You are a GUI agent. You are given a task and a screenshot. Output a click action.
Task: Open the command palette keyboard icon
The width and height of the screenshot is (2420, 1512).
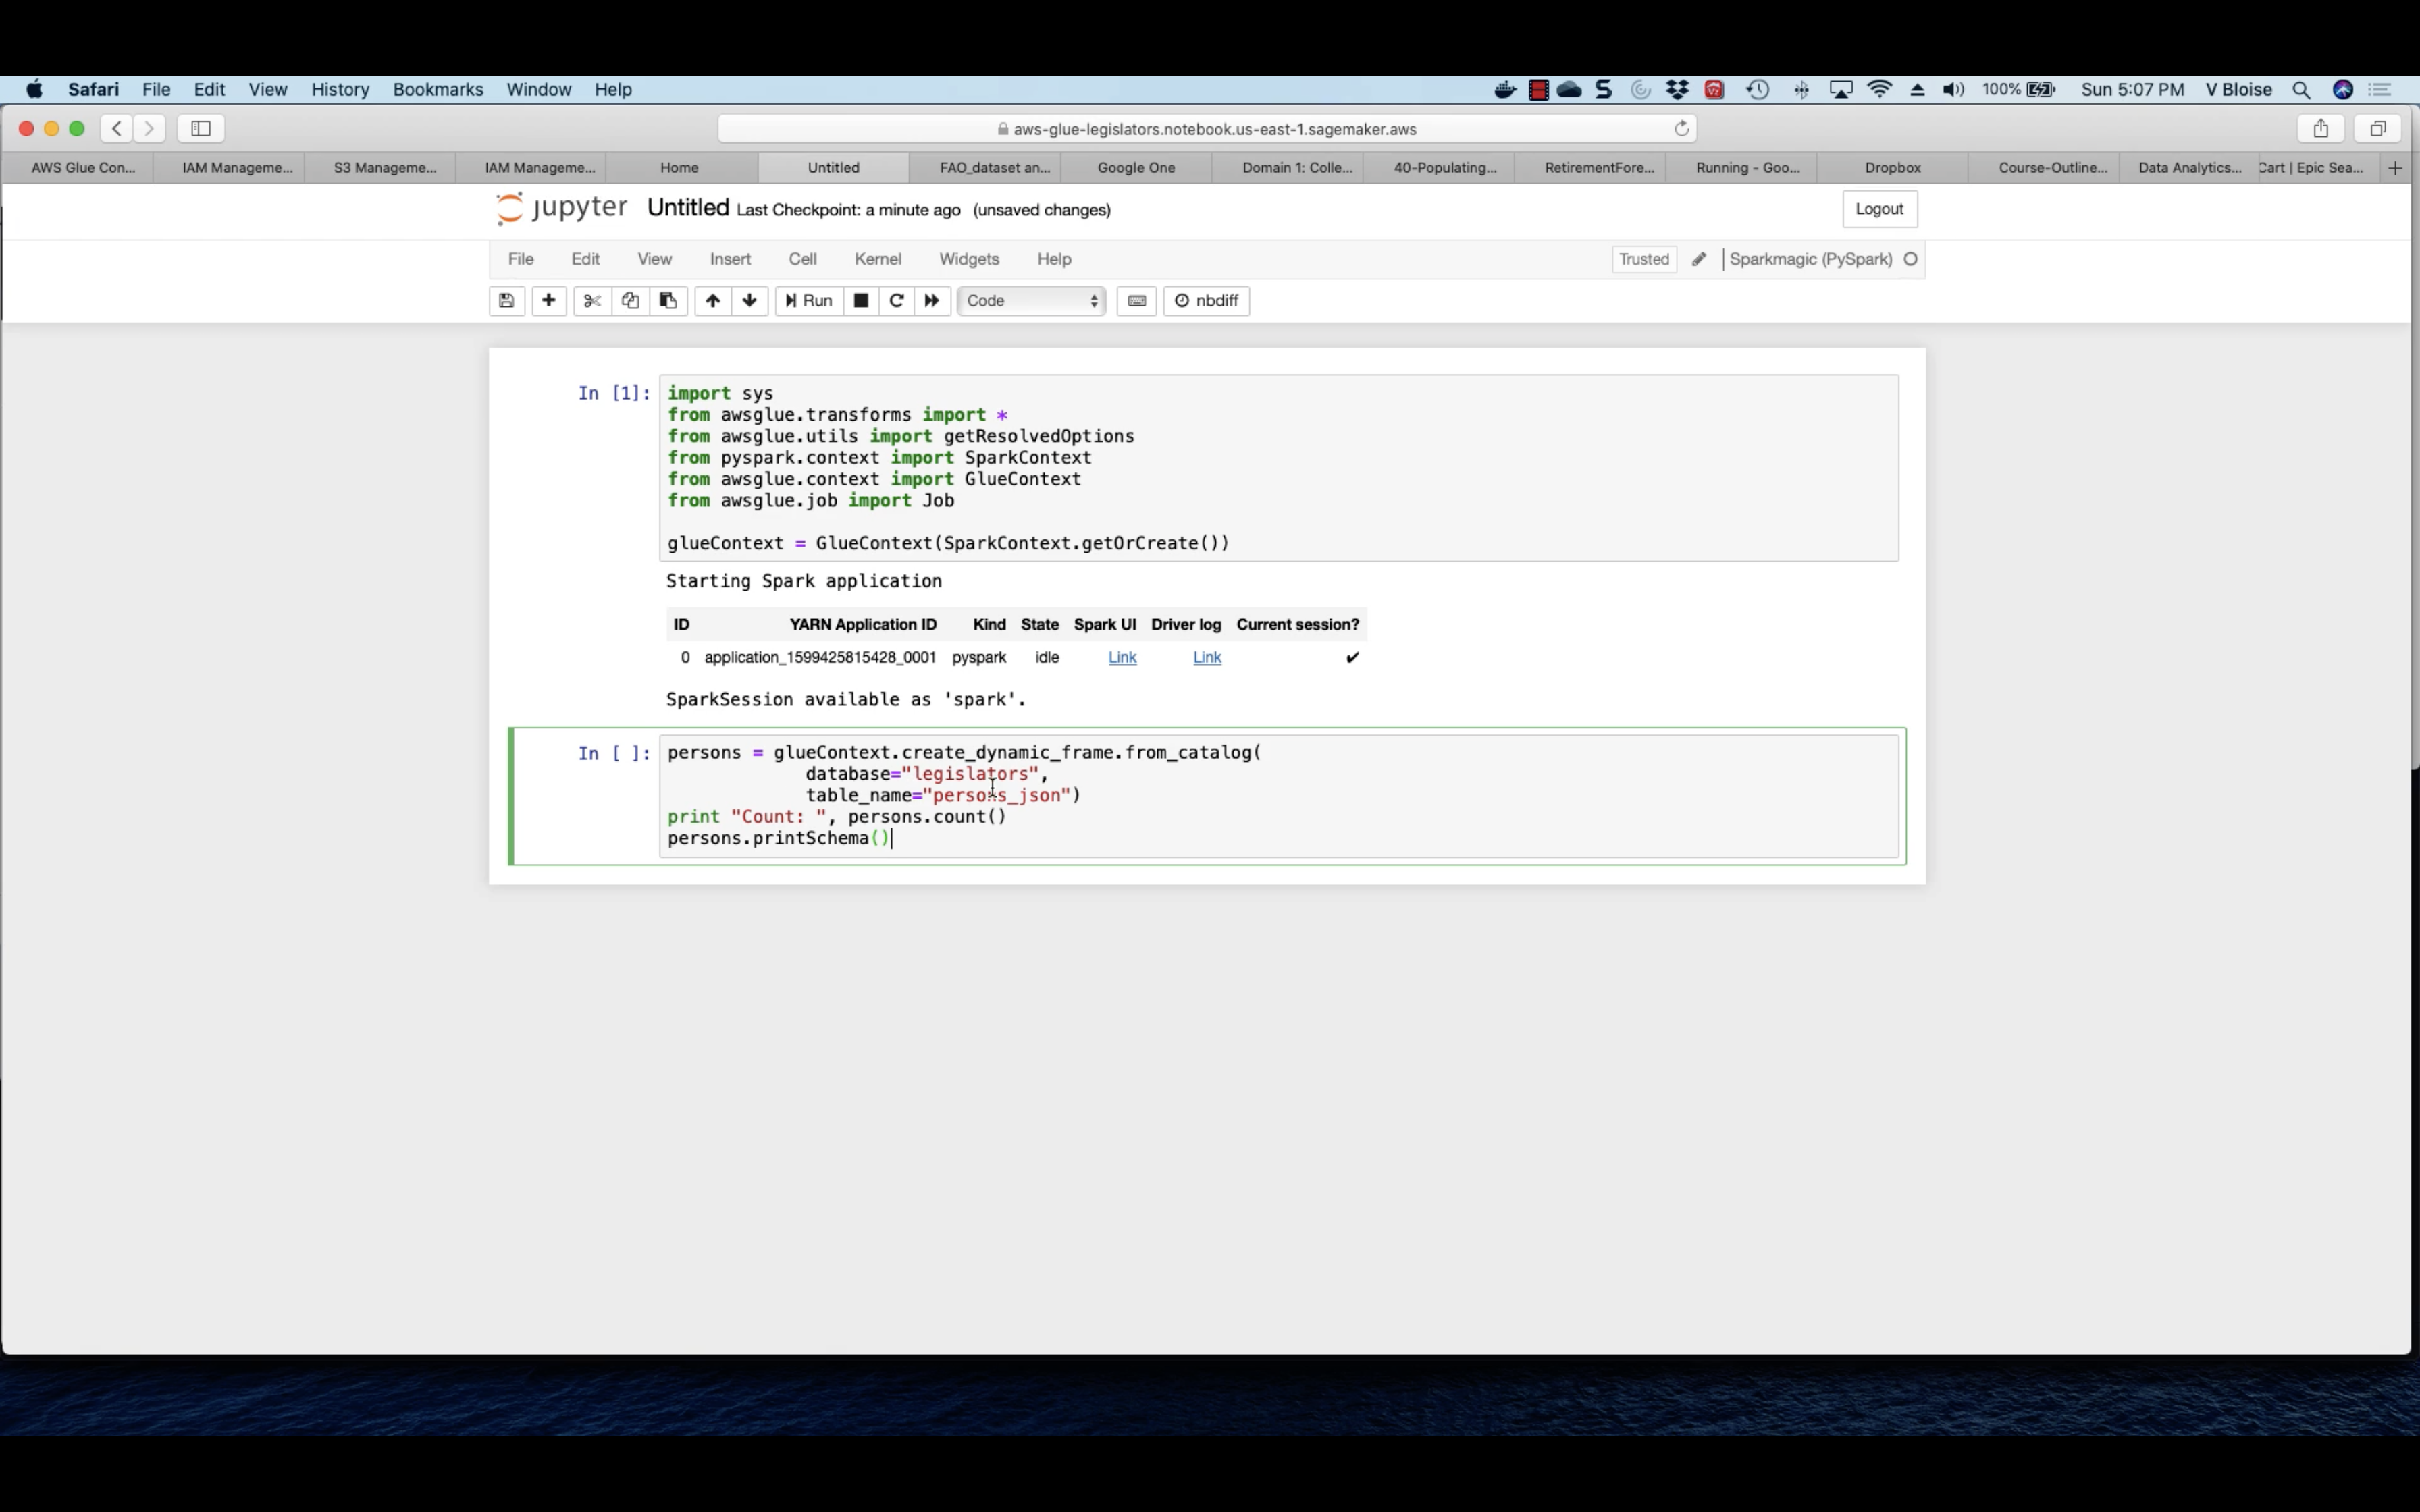[x=1136, y=301]
